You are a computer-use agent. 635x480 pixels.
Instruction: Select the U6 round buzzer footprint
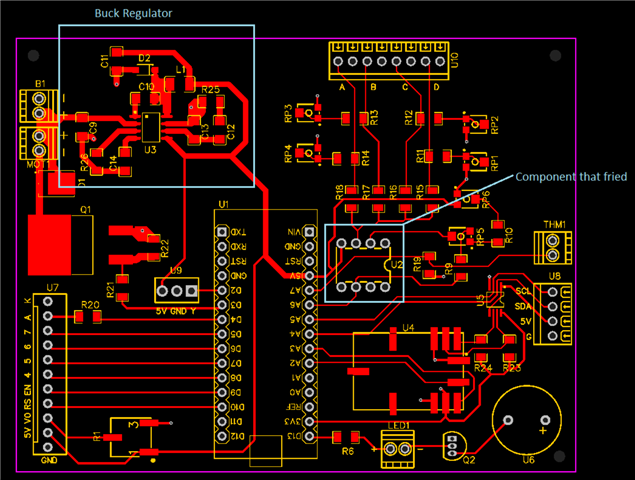pyautogui.click(x=527, y=420)
